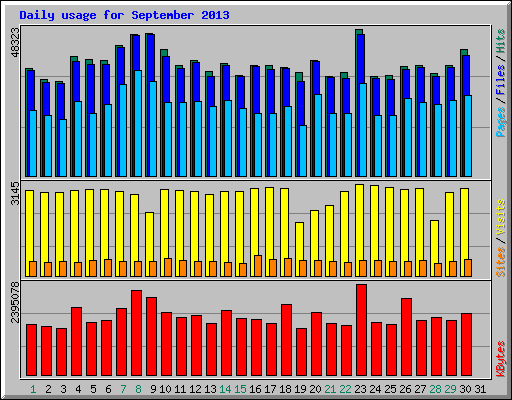Click the short yellow Visits bar for day 9
The image size is (512, 400).
149,237
